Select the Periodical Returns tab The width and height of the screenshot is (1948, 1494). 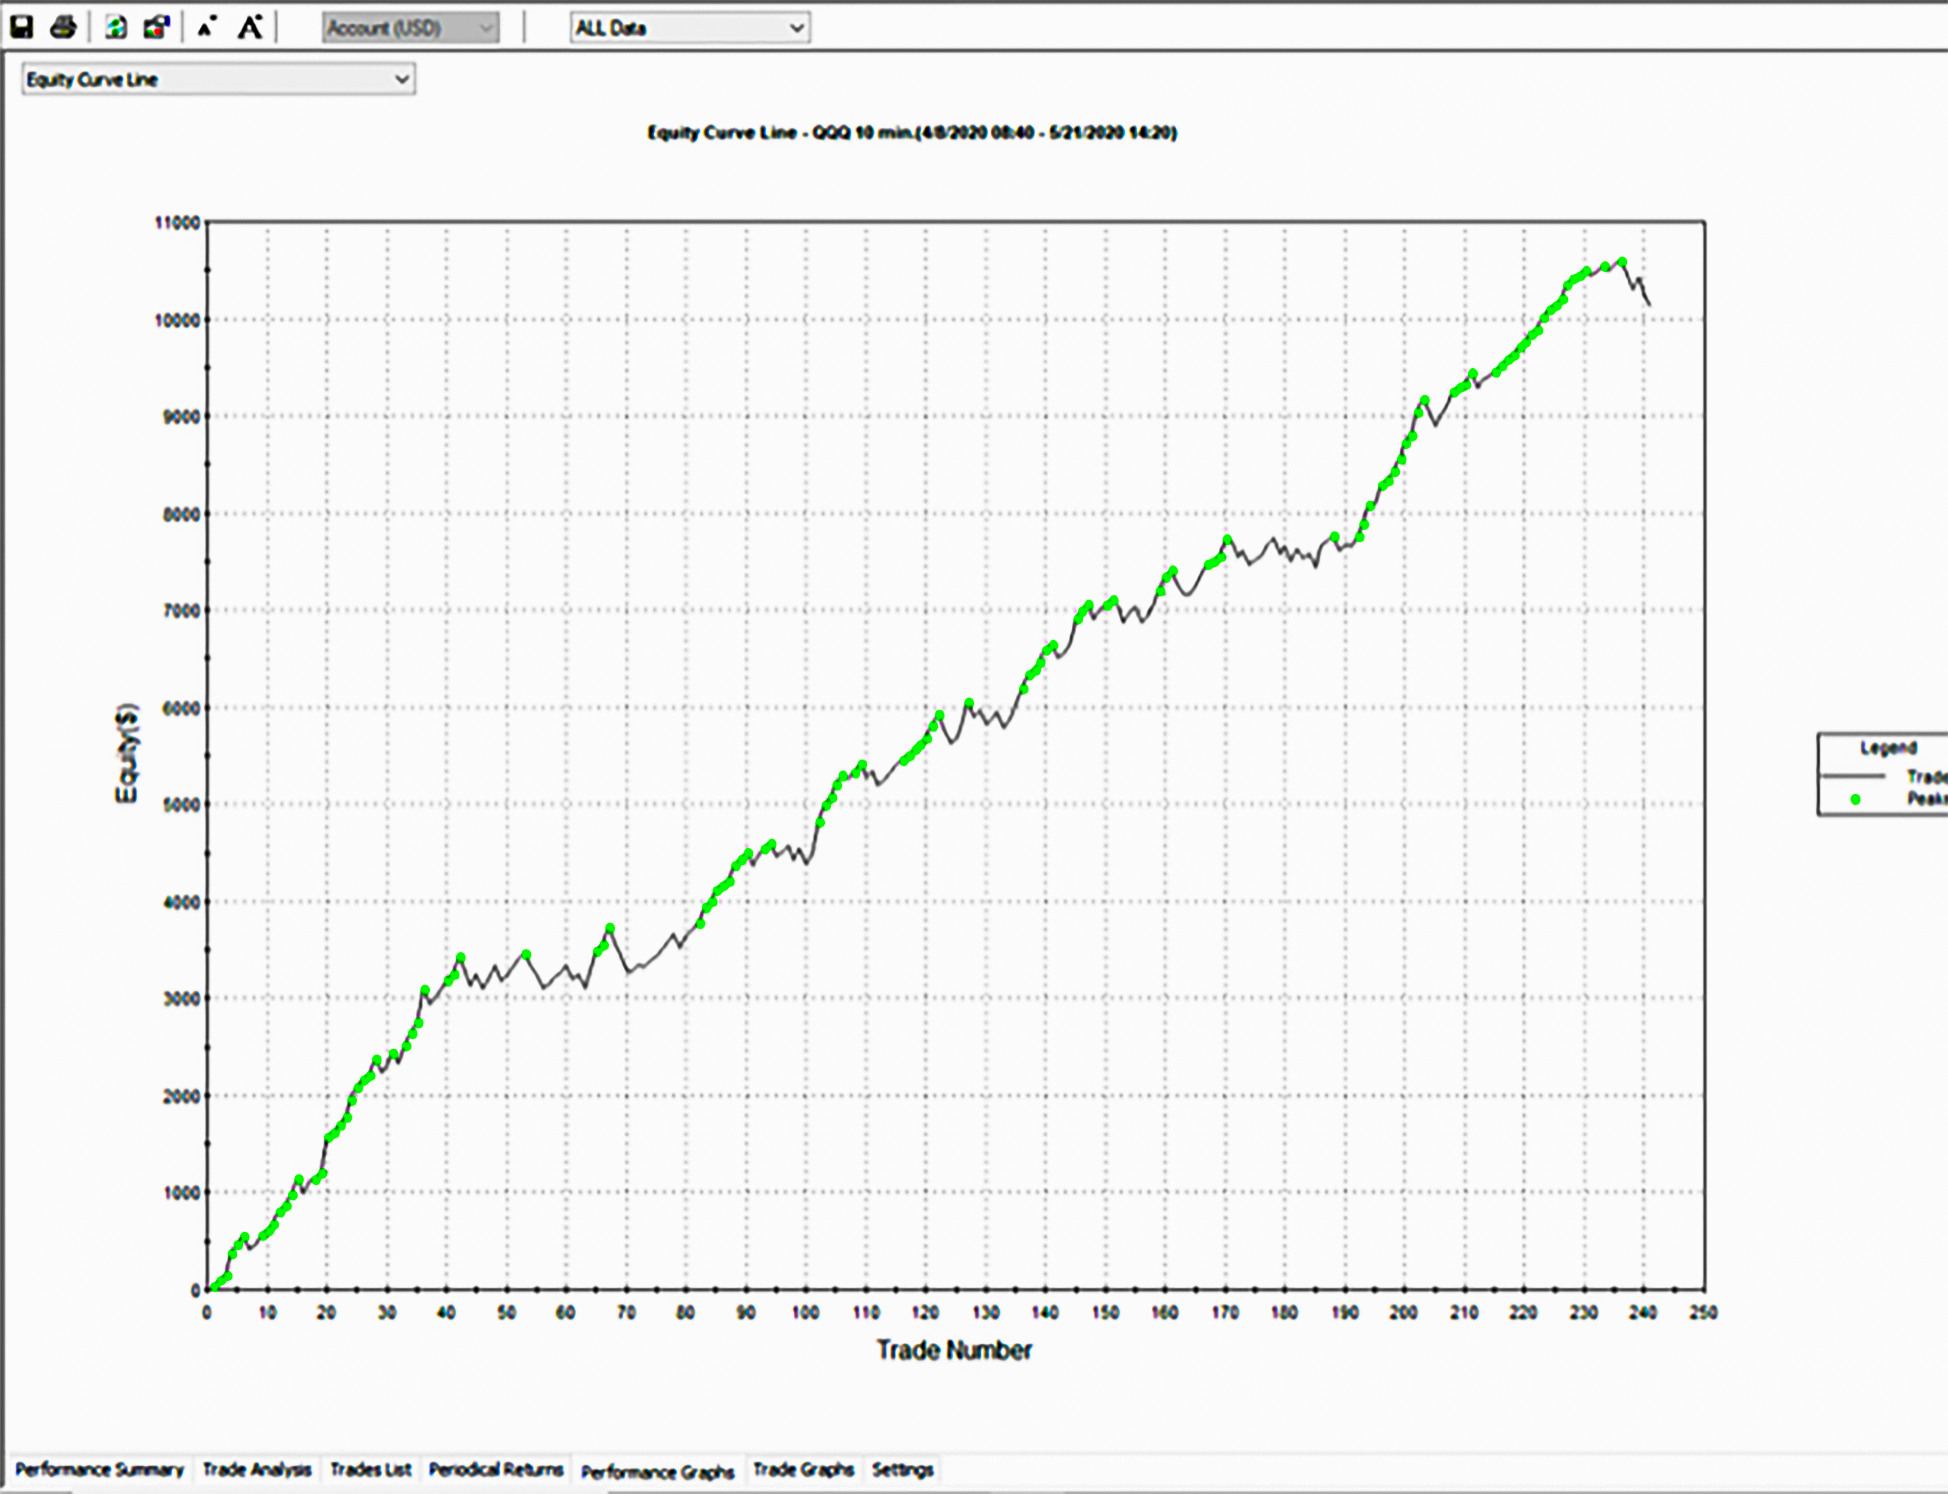click(x=496, y=1469)
